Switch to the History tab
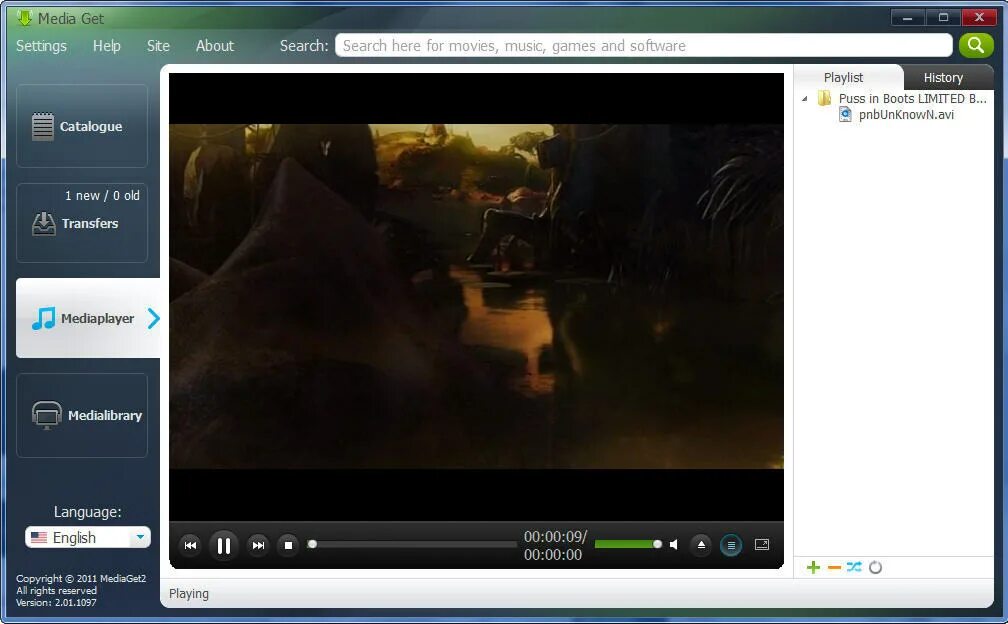This screenshot has height=624, width=1008. 943,77
